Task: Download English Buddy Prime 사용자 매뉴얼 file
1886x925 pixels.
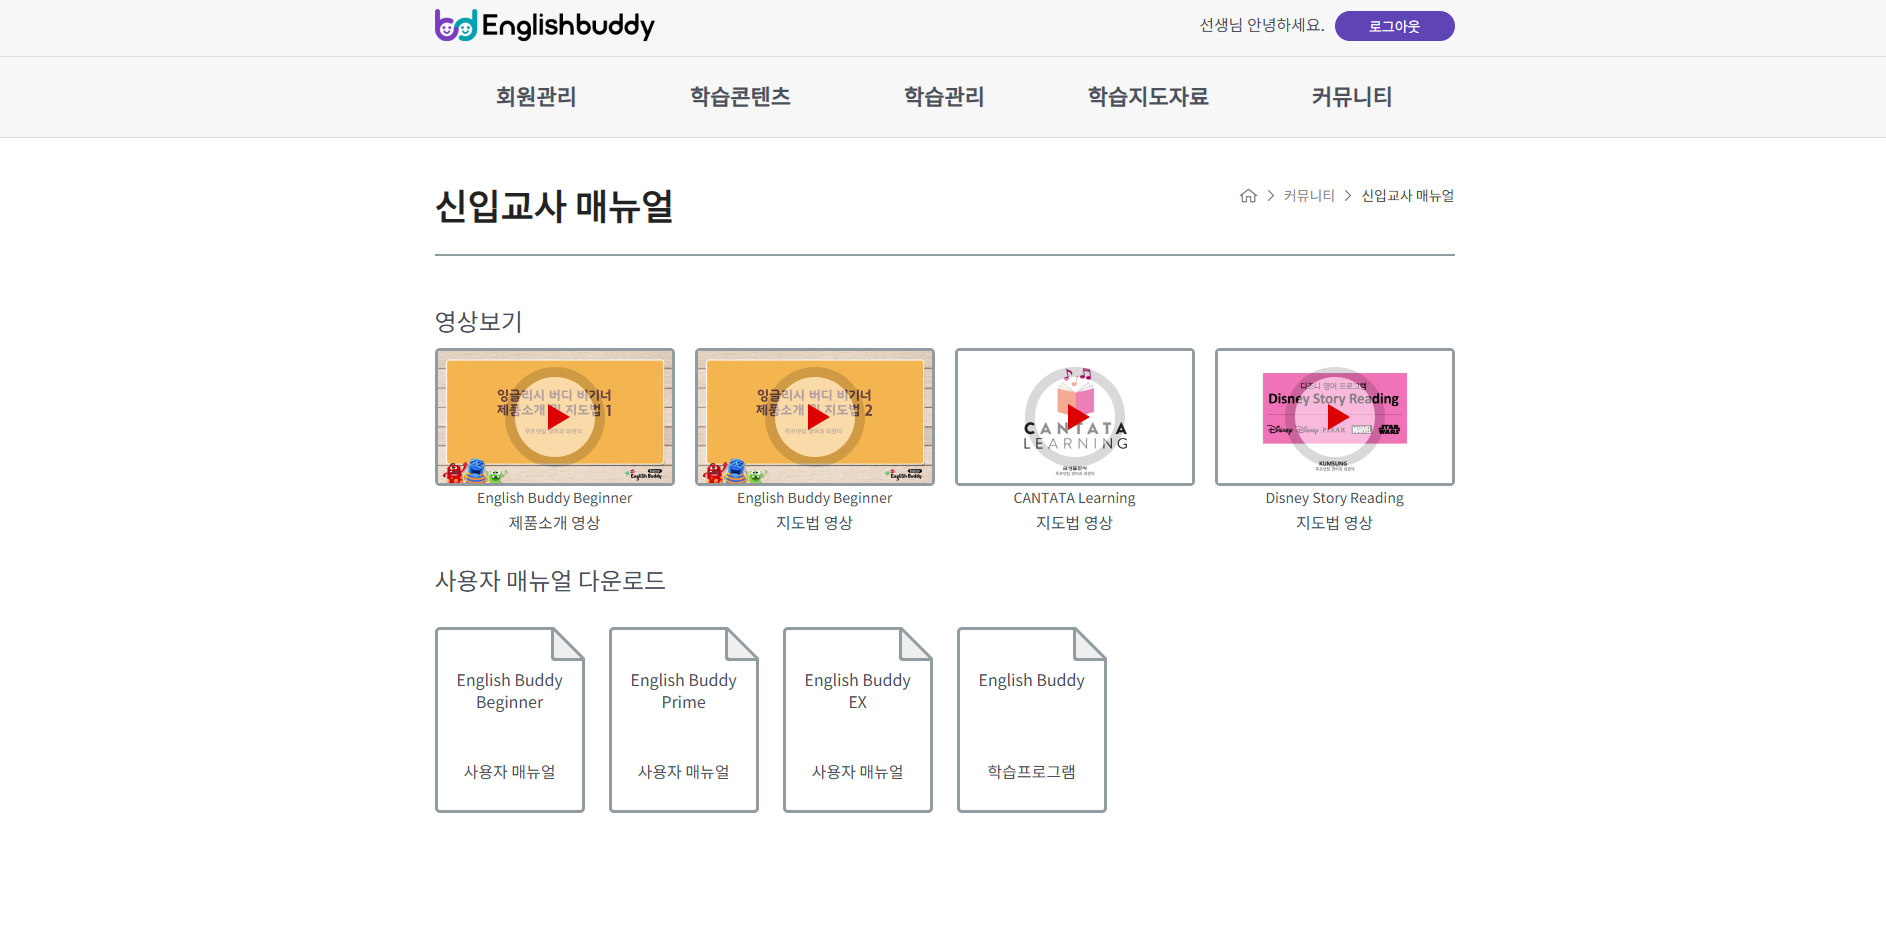Action: [x=684, y=720]
